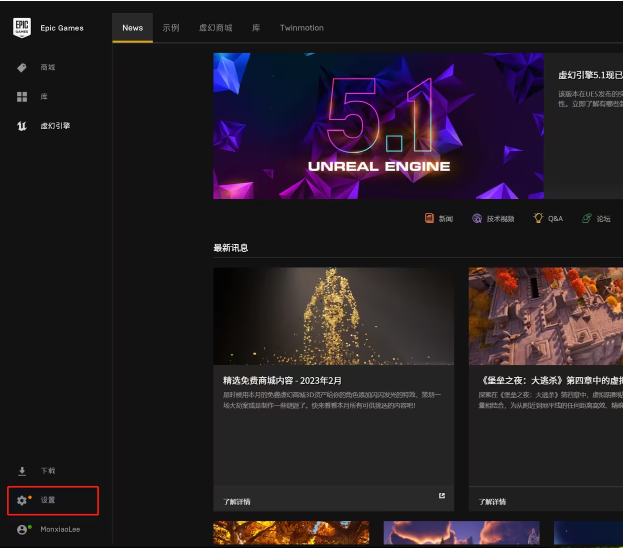Open 设置 settings gear icon
Image resolution: width=623 pixels, height=549 pixels.
tap(22, 500)
